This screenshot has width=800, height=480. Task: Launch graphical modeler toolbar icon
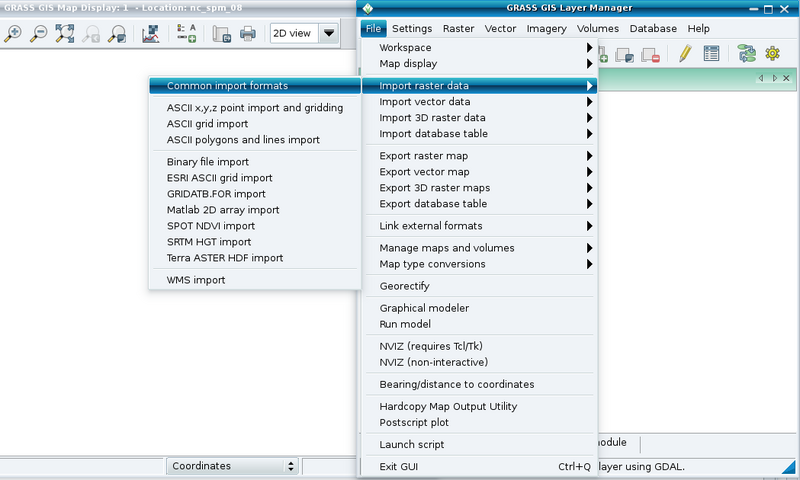(745, 54)
